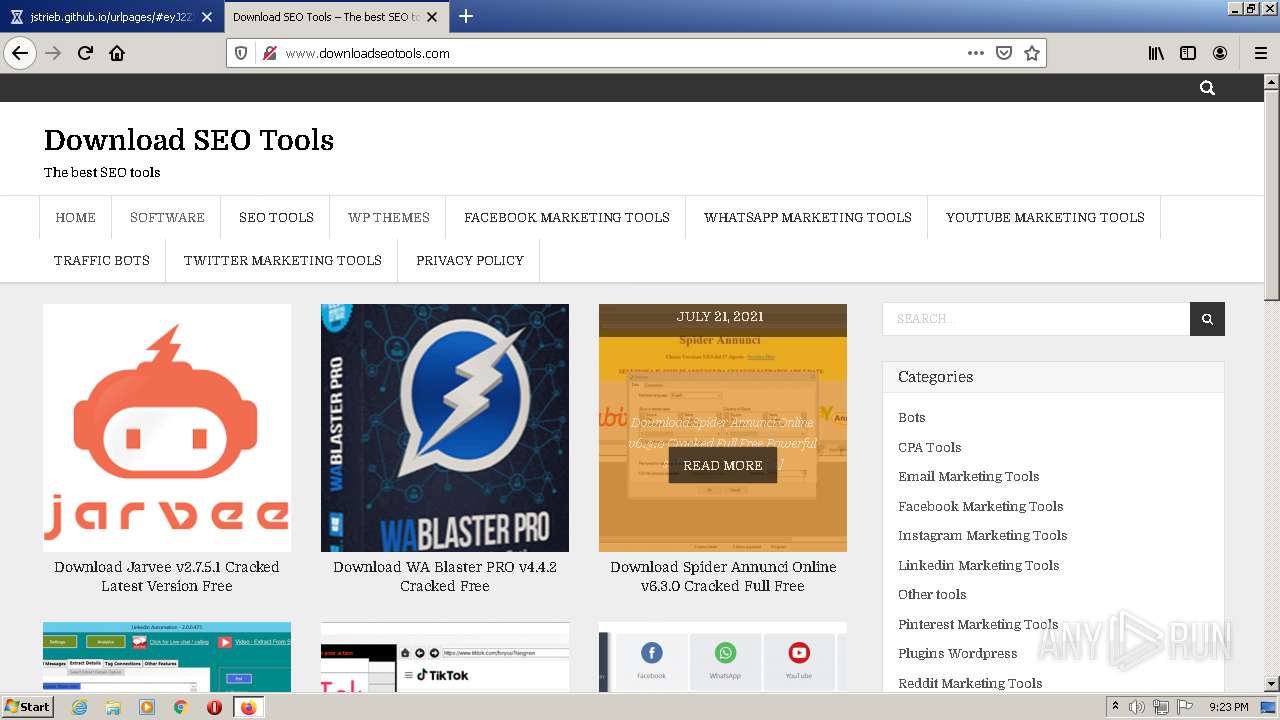Launch Internet Explorer from taskbar
Image resolution: width=1280 pixels, height=720 pixels.
point(80,707)
